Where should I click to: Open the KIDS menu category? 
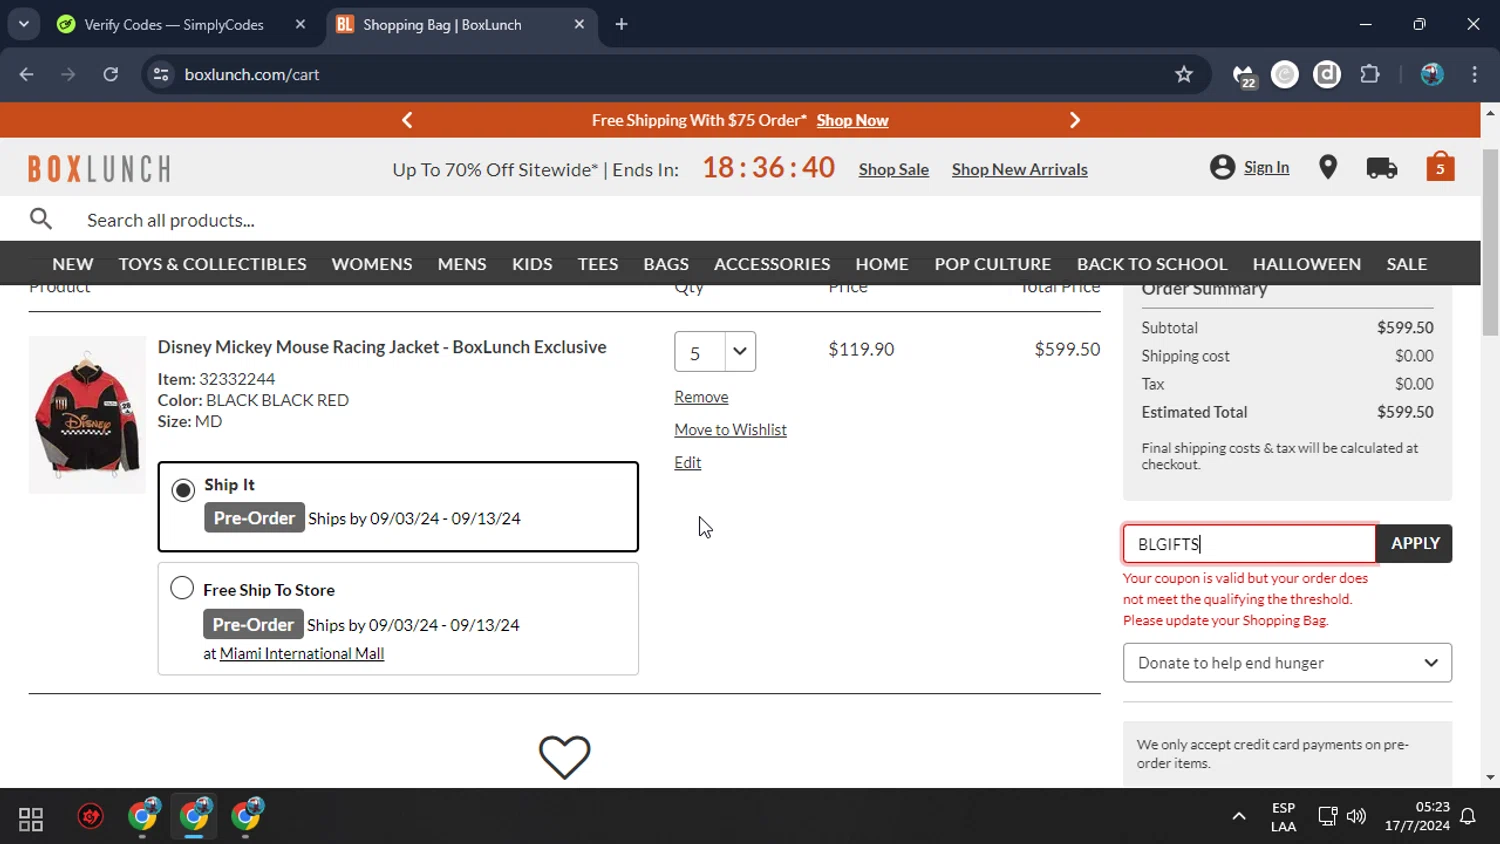[x=532, y=264]
